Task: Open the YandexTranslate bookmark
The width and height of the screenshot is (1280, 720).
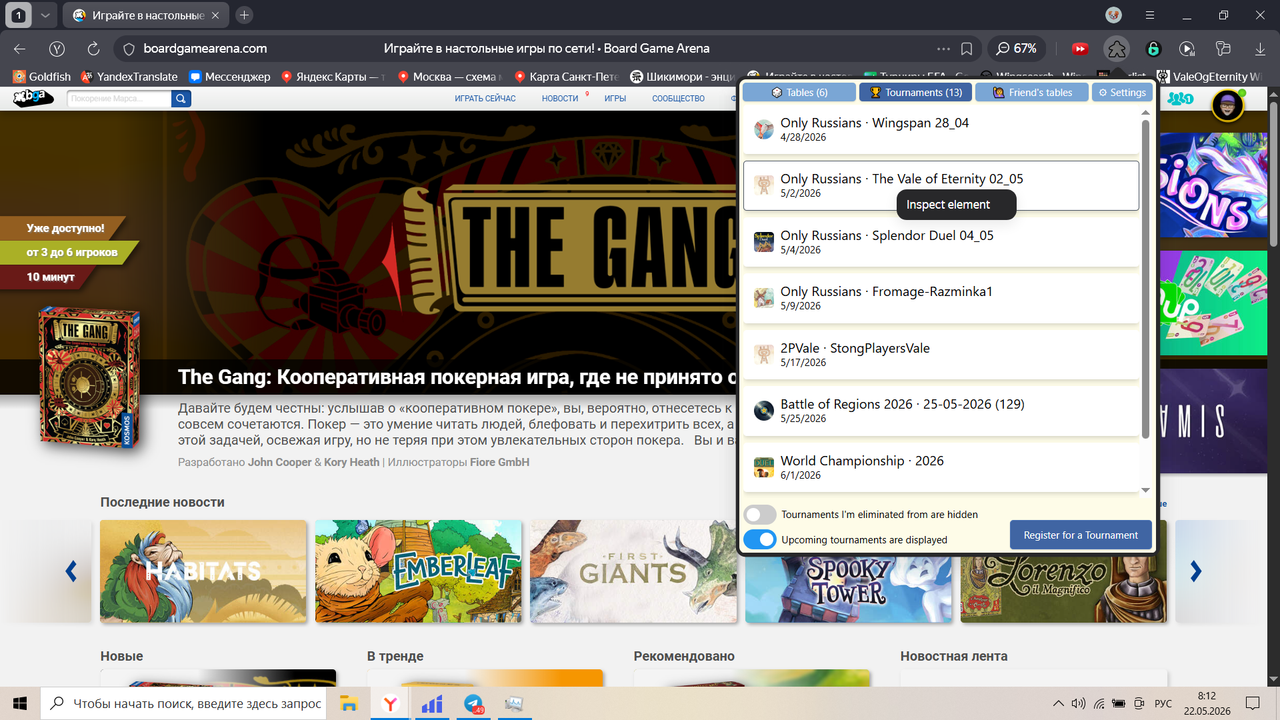Action: [x=128, y=76]
